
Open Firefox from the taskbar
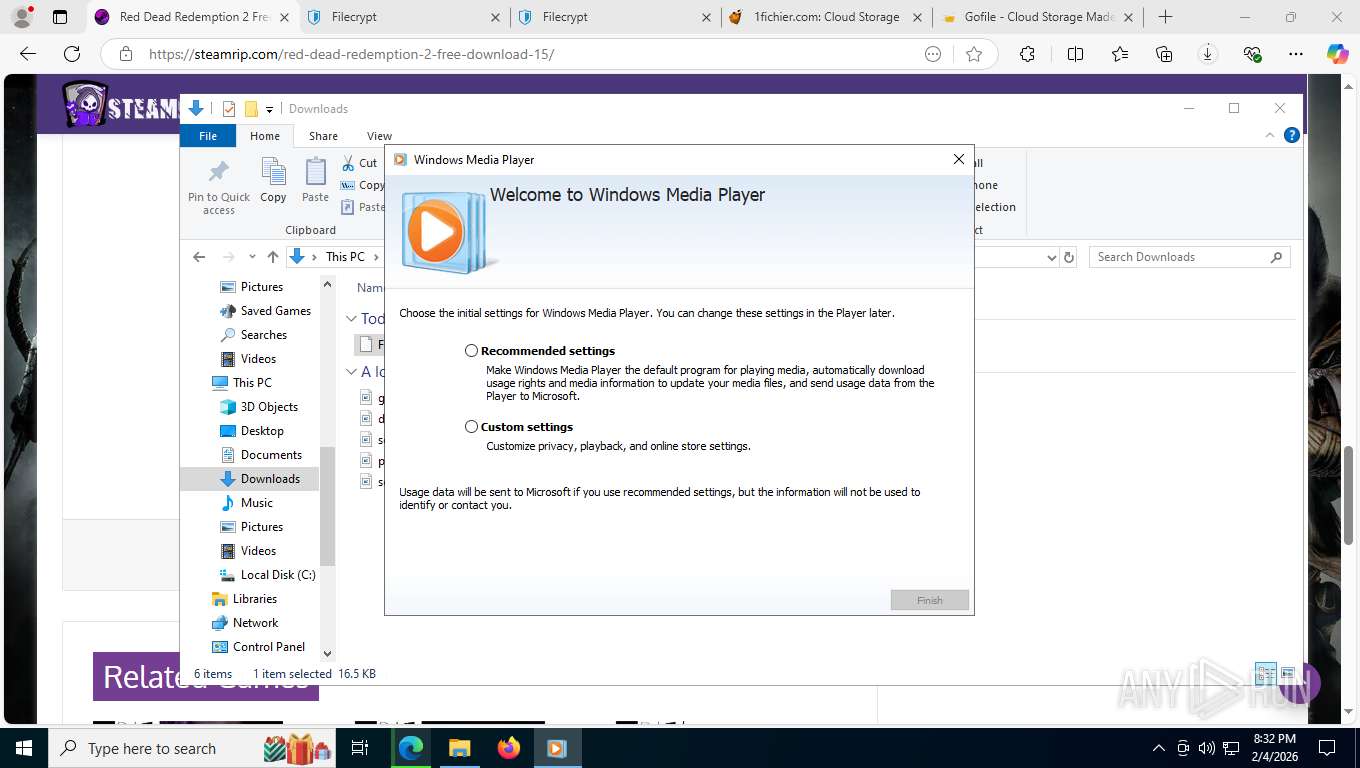[x=508, y=748]
